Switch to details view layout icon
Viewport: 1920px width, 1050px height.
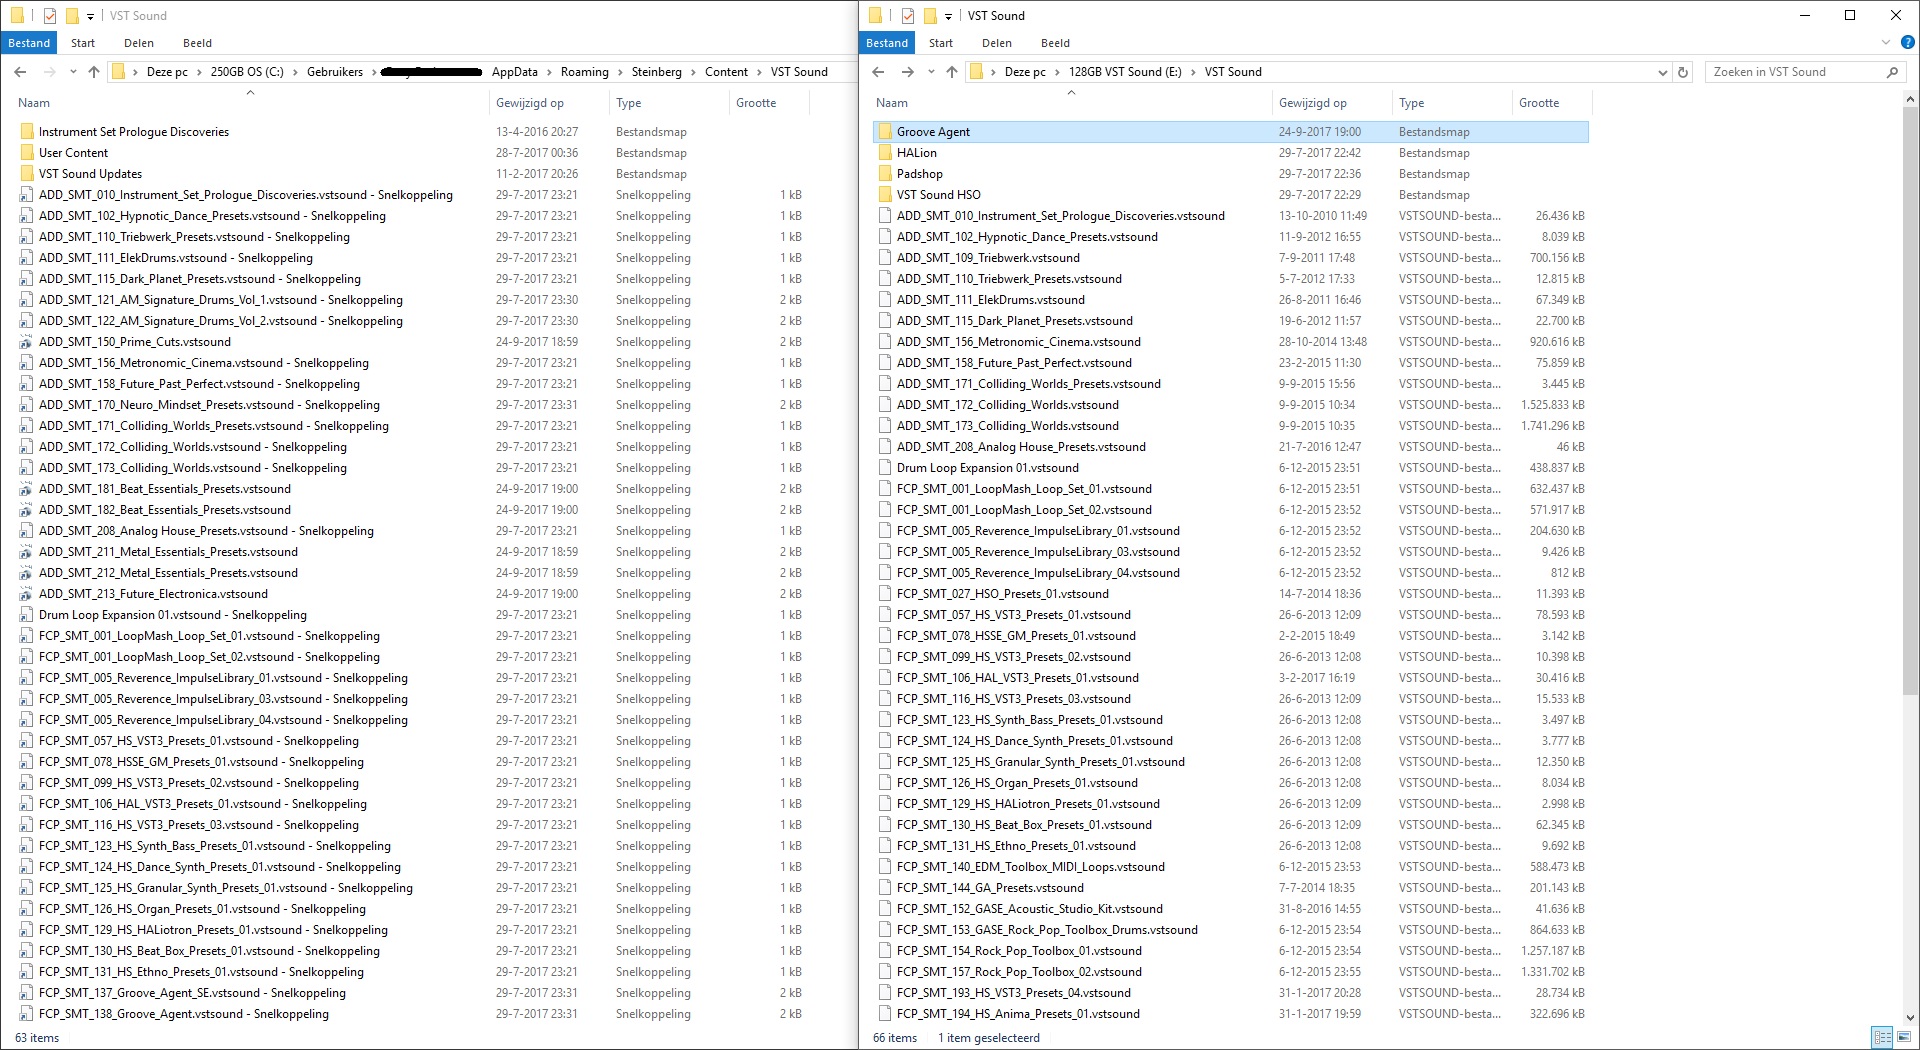click(1882, 1038)
